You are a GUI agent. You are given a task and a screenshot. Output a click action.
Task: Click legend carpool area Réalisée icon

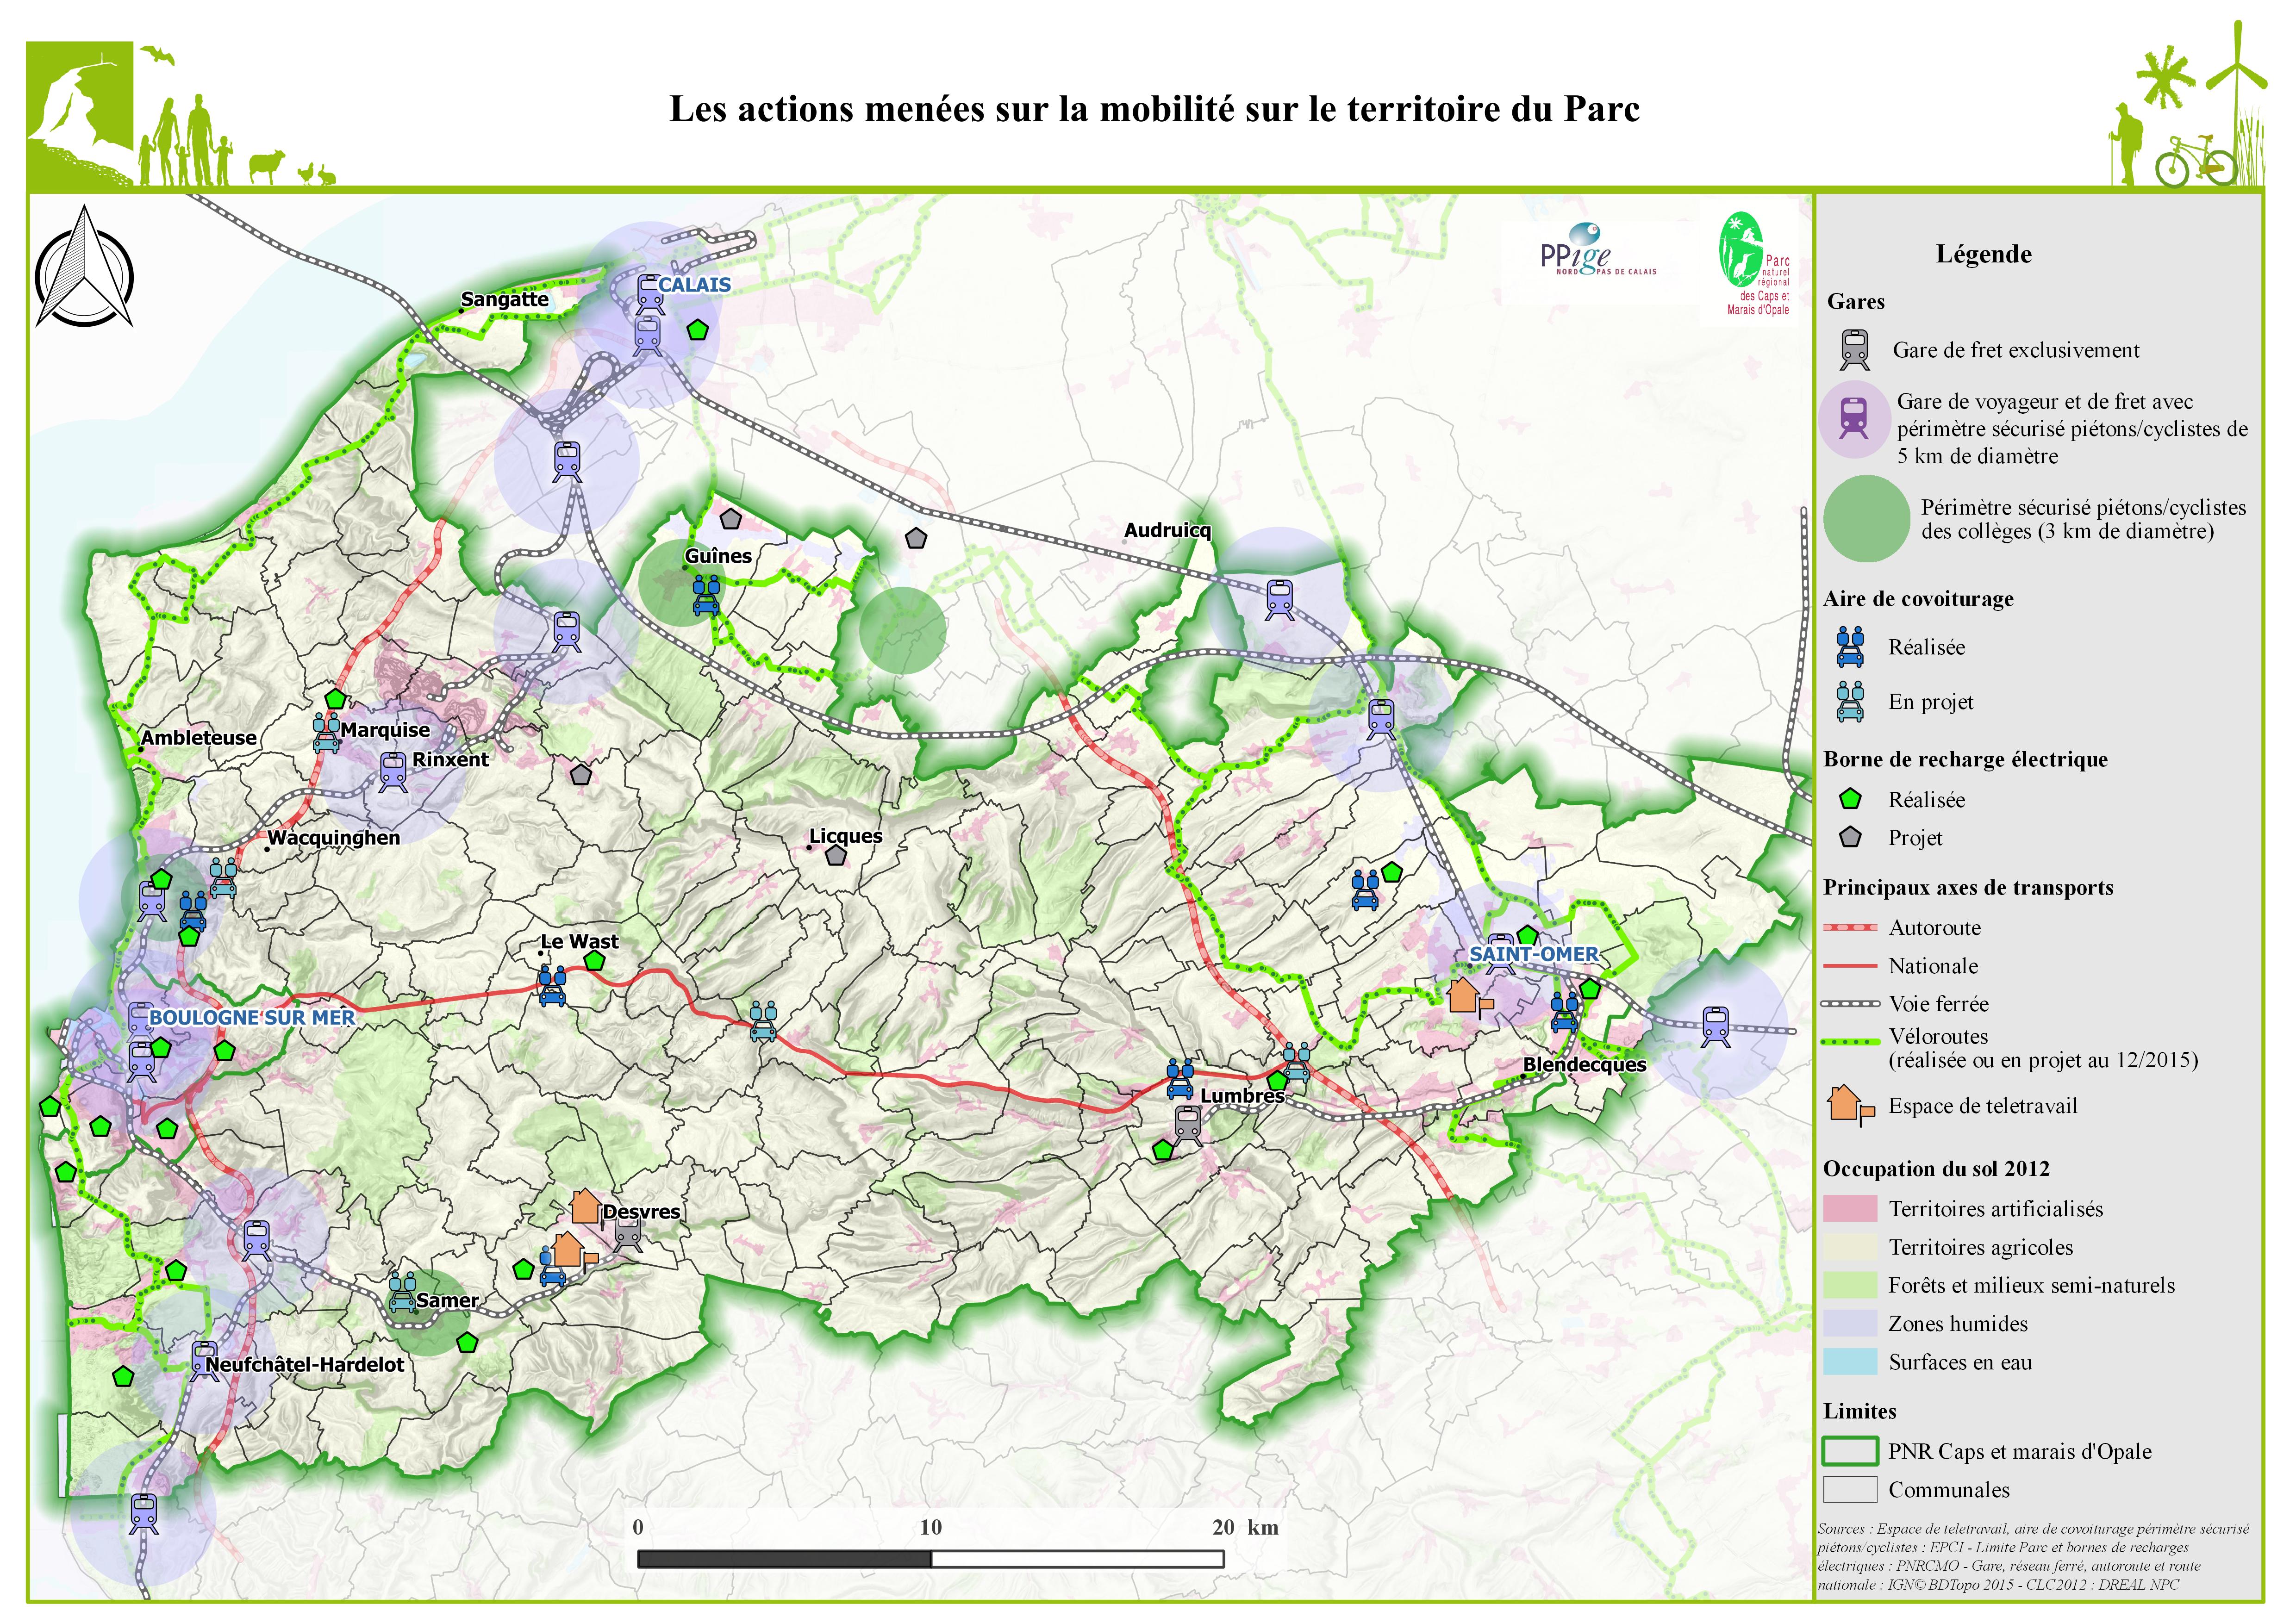point(1851,647)
